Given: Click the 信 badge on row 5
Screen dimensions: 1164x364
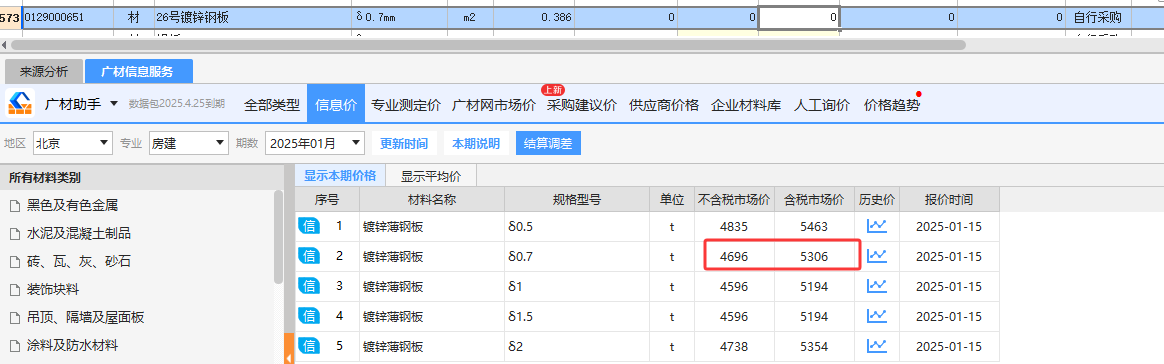Looking at the screenshot, I should pyautogui.click(x=309, y=346).
